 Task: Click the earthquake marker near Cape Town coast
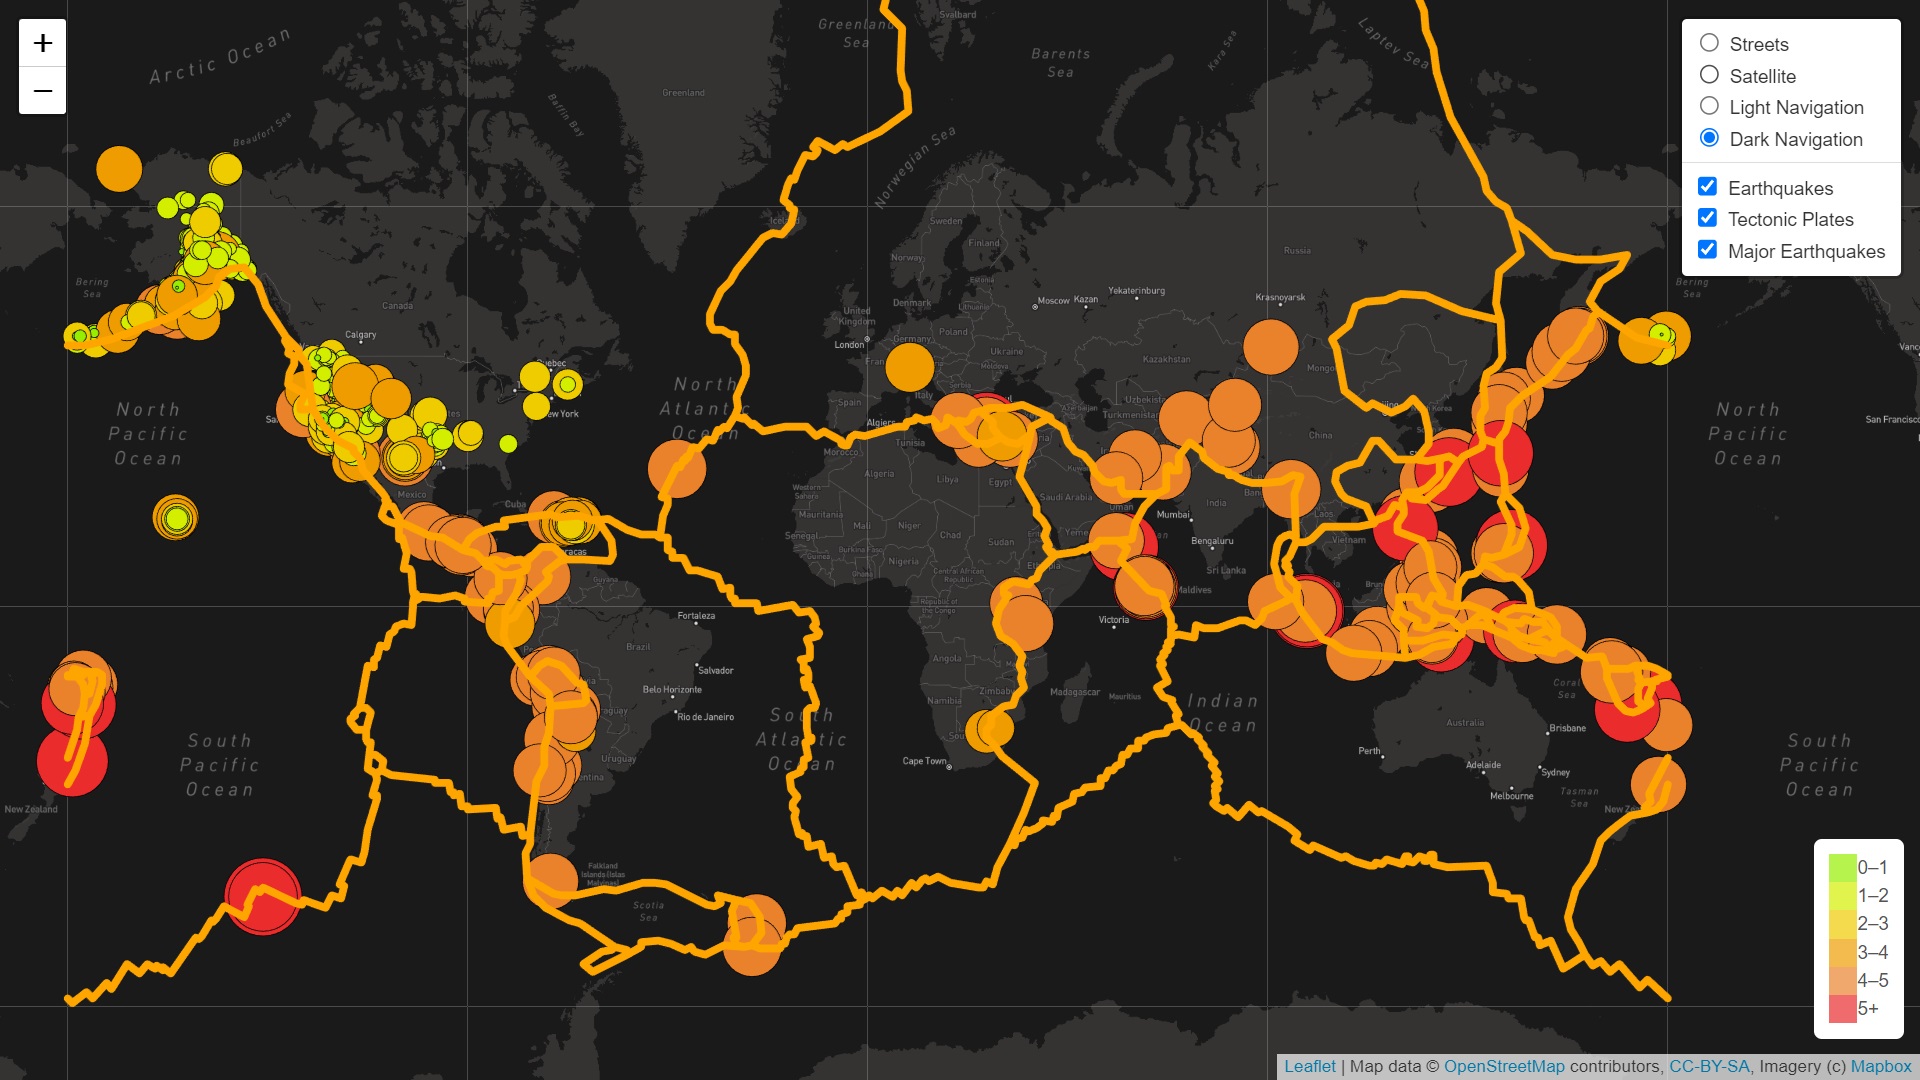coord(989,728)
